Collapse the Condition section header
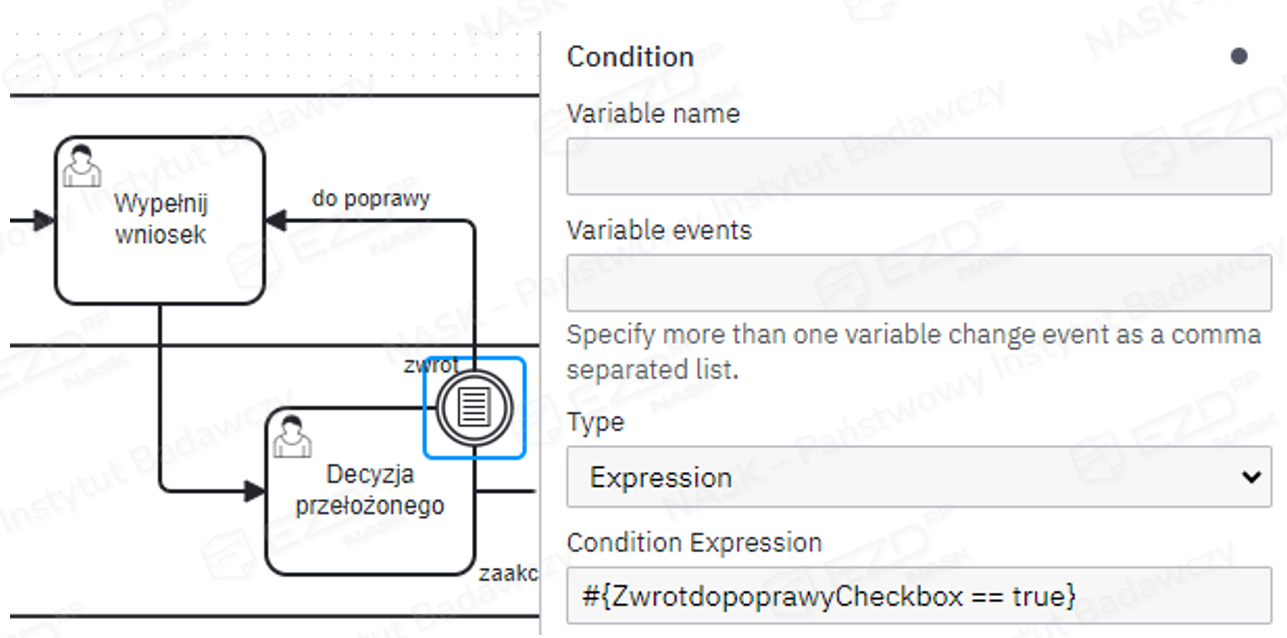 tap(630, 57)
